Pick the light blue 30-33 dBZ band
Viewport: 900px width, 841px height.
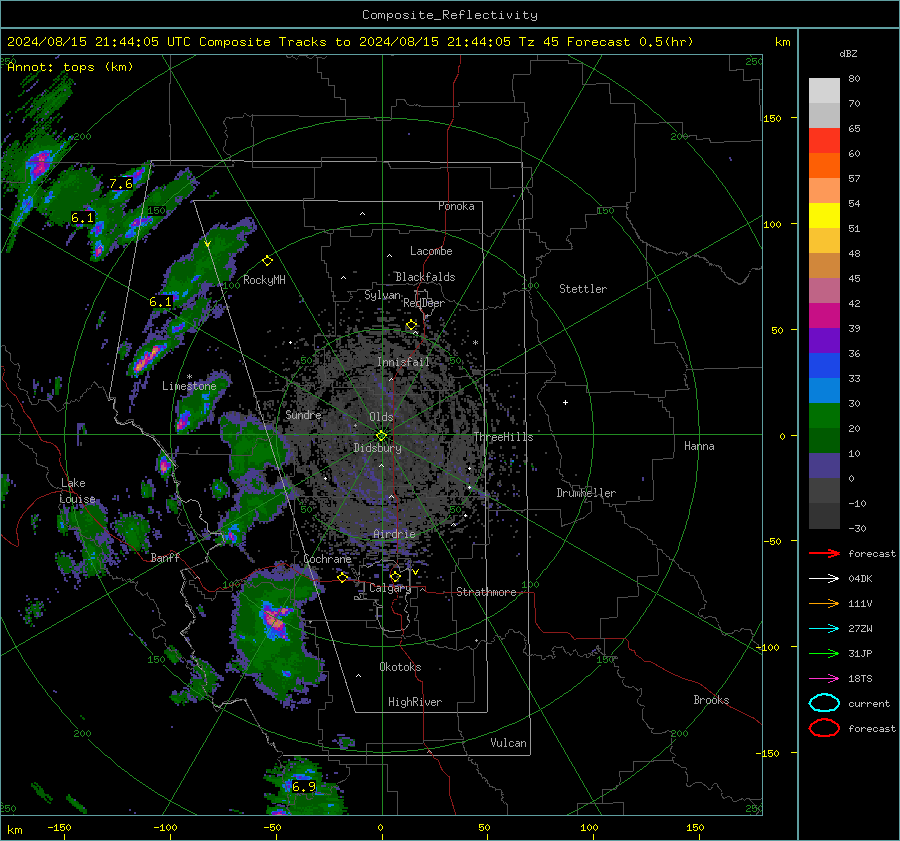[824, 391]
